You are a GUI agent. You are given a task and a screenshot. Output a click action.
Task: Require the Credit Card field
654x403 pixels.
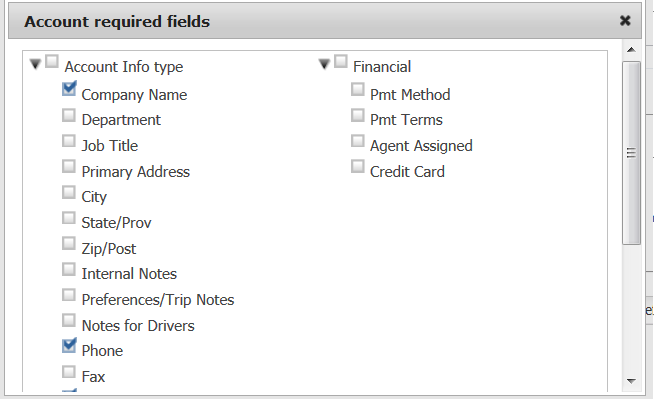click(357, 167)
